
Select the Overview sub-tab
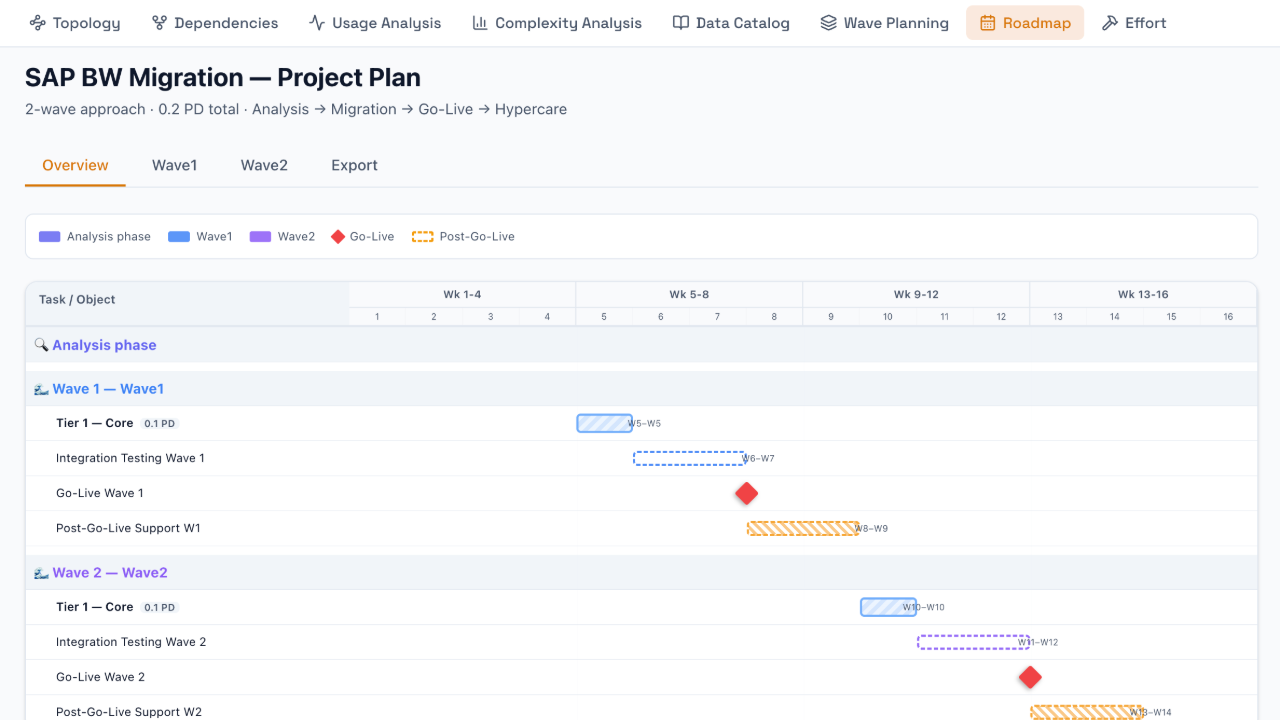[x=75, y=166]
